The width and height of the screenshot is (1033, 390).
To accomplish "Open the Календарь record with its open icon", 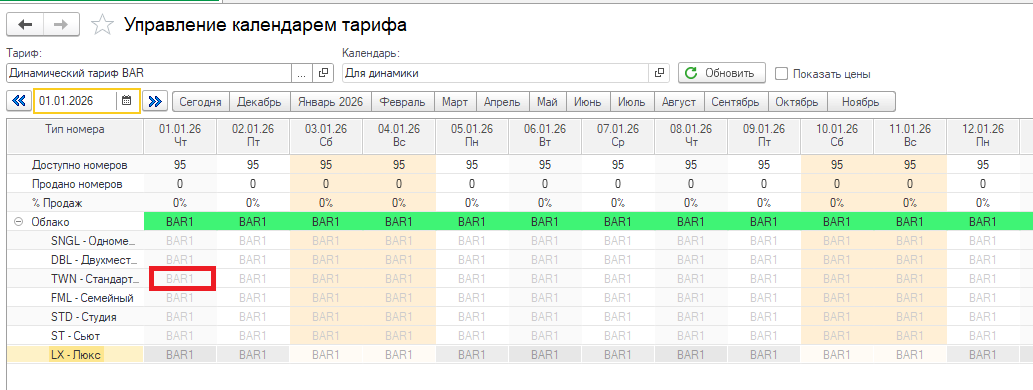I will [x=659, y=73].
